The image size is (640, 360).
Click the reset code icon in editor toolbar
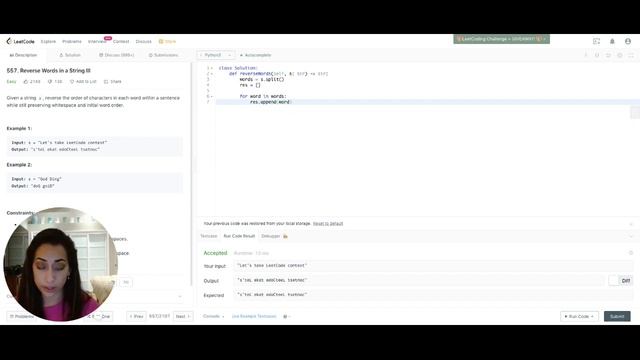608,55
